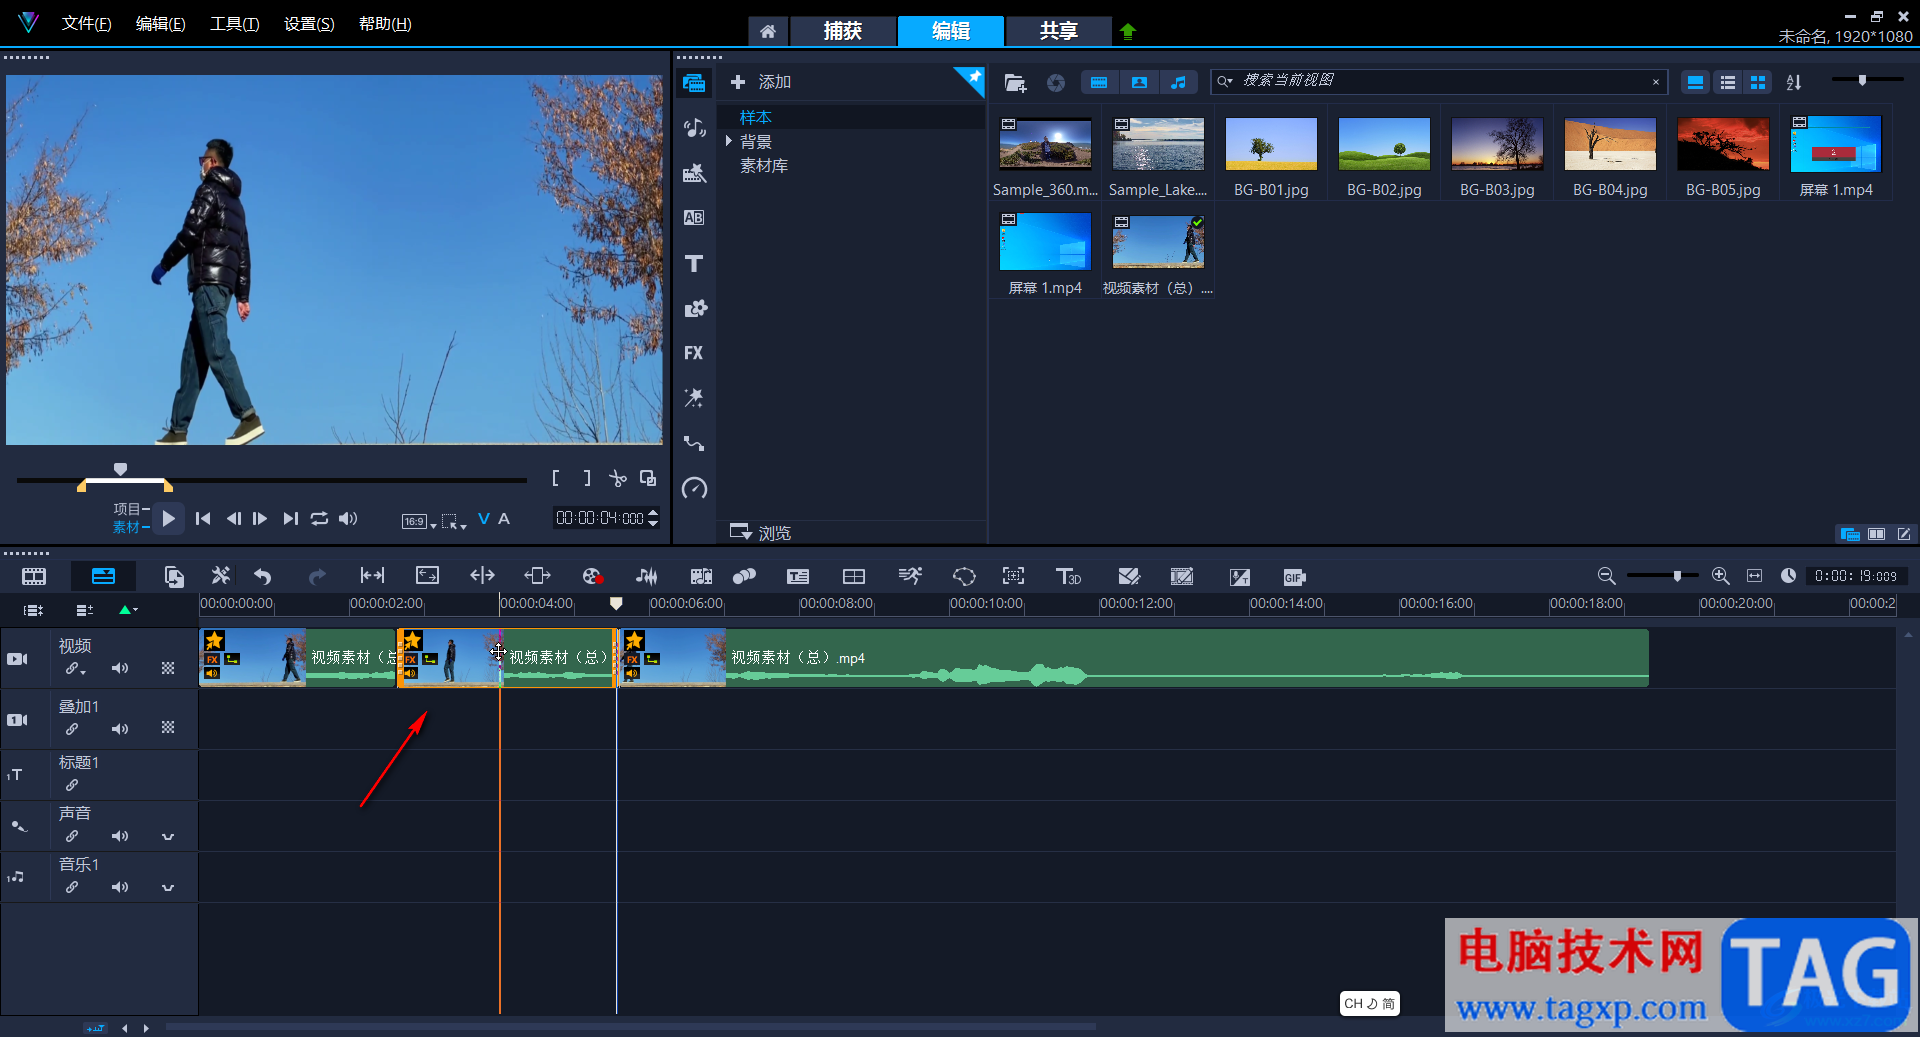Click the preview scrubber handle
Screen dimensions: 1920x1037
pos(120,469)
